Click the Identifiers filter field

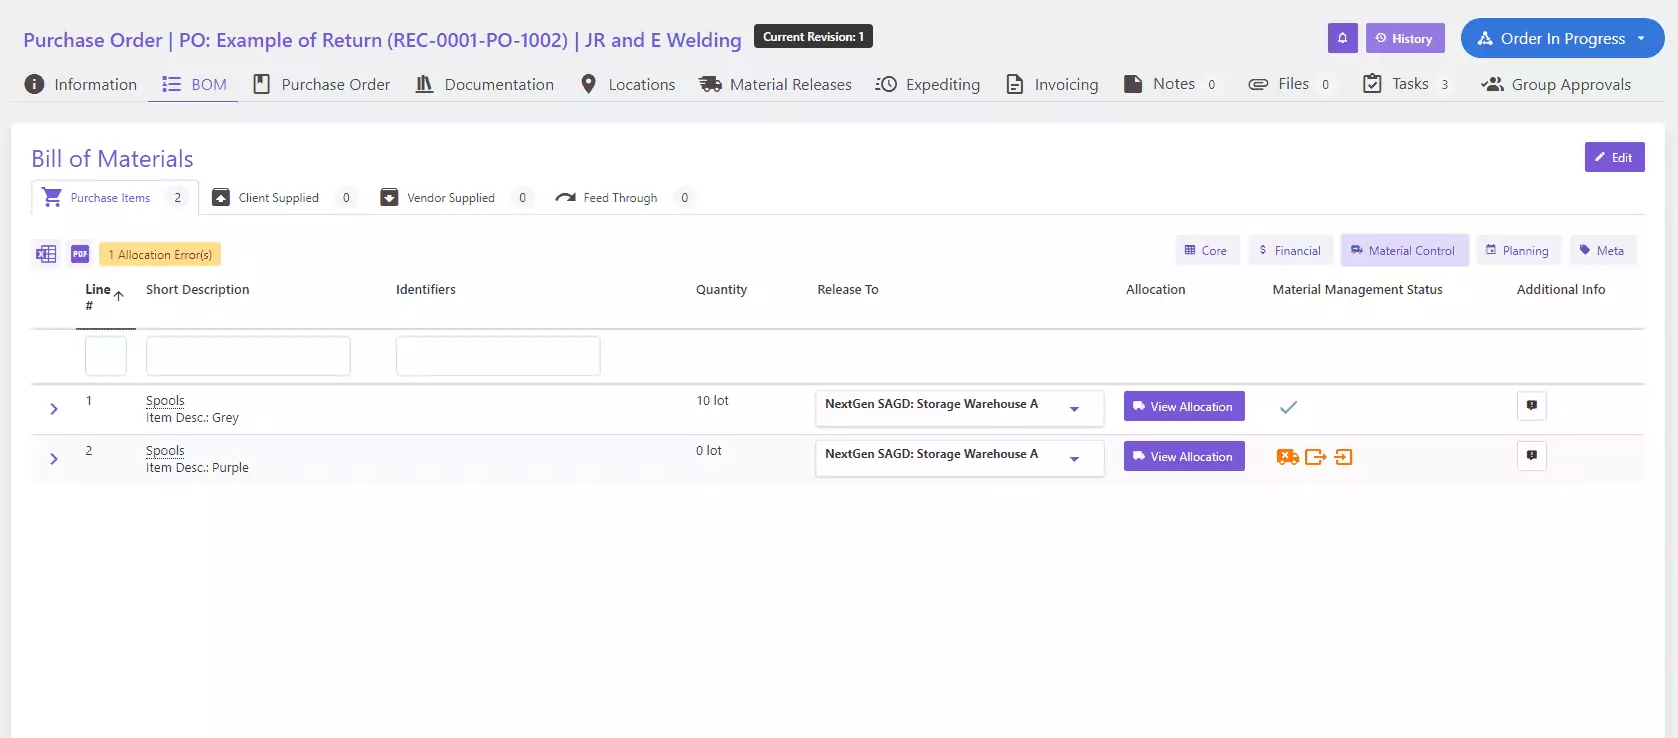(x=498, y=356)
